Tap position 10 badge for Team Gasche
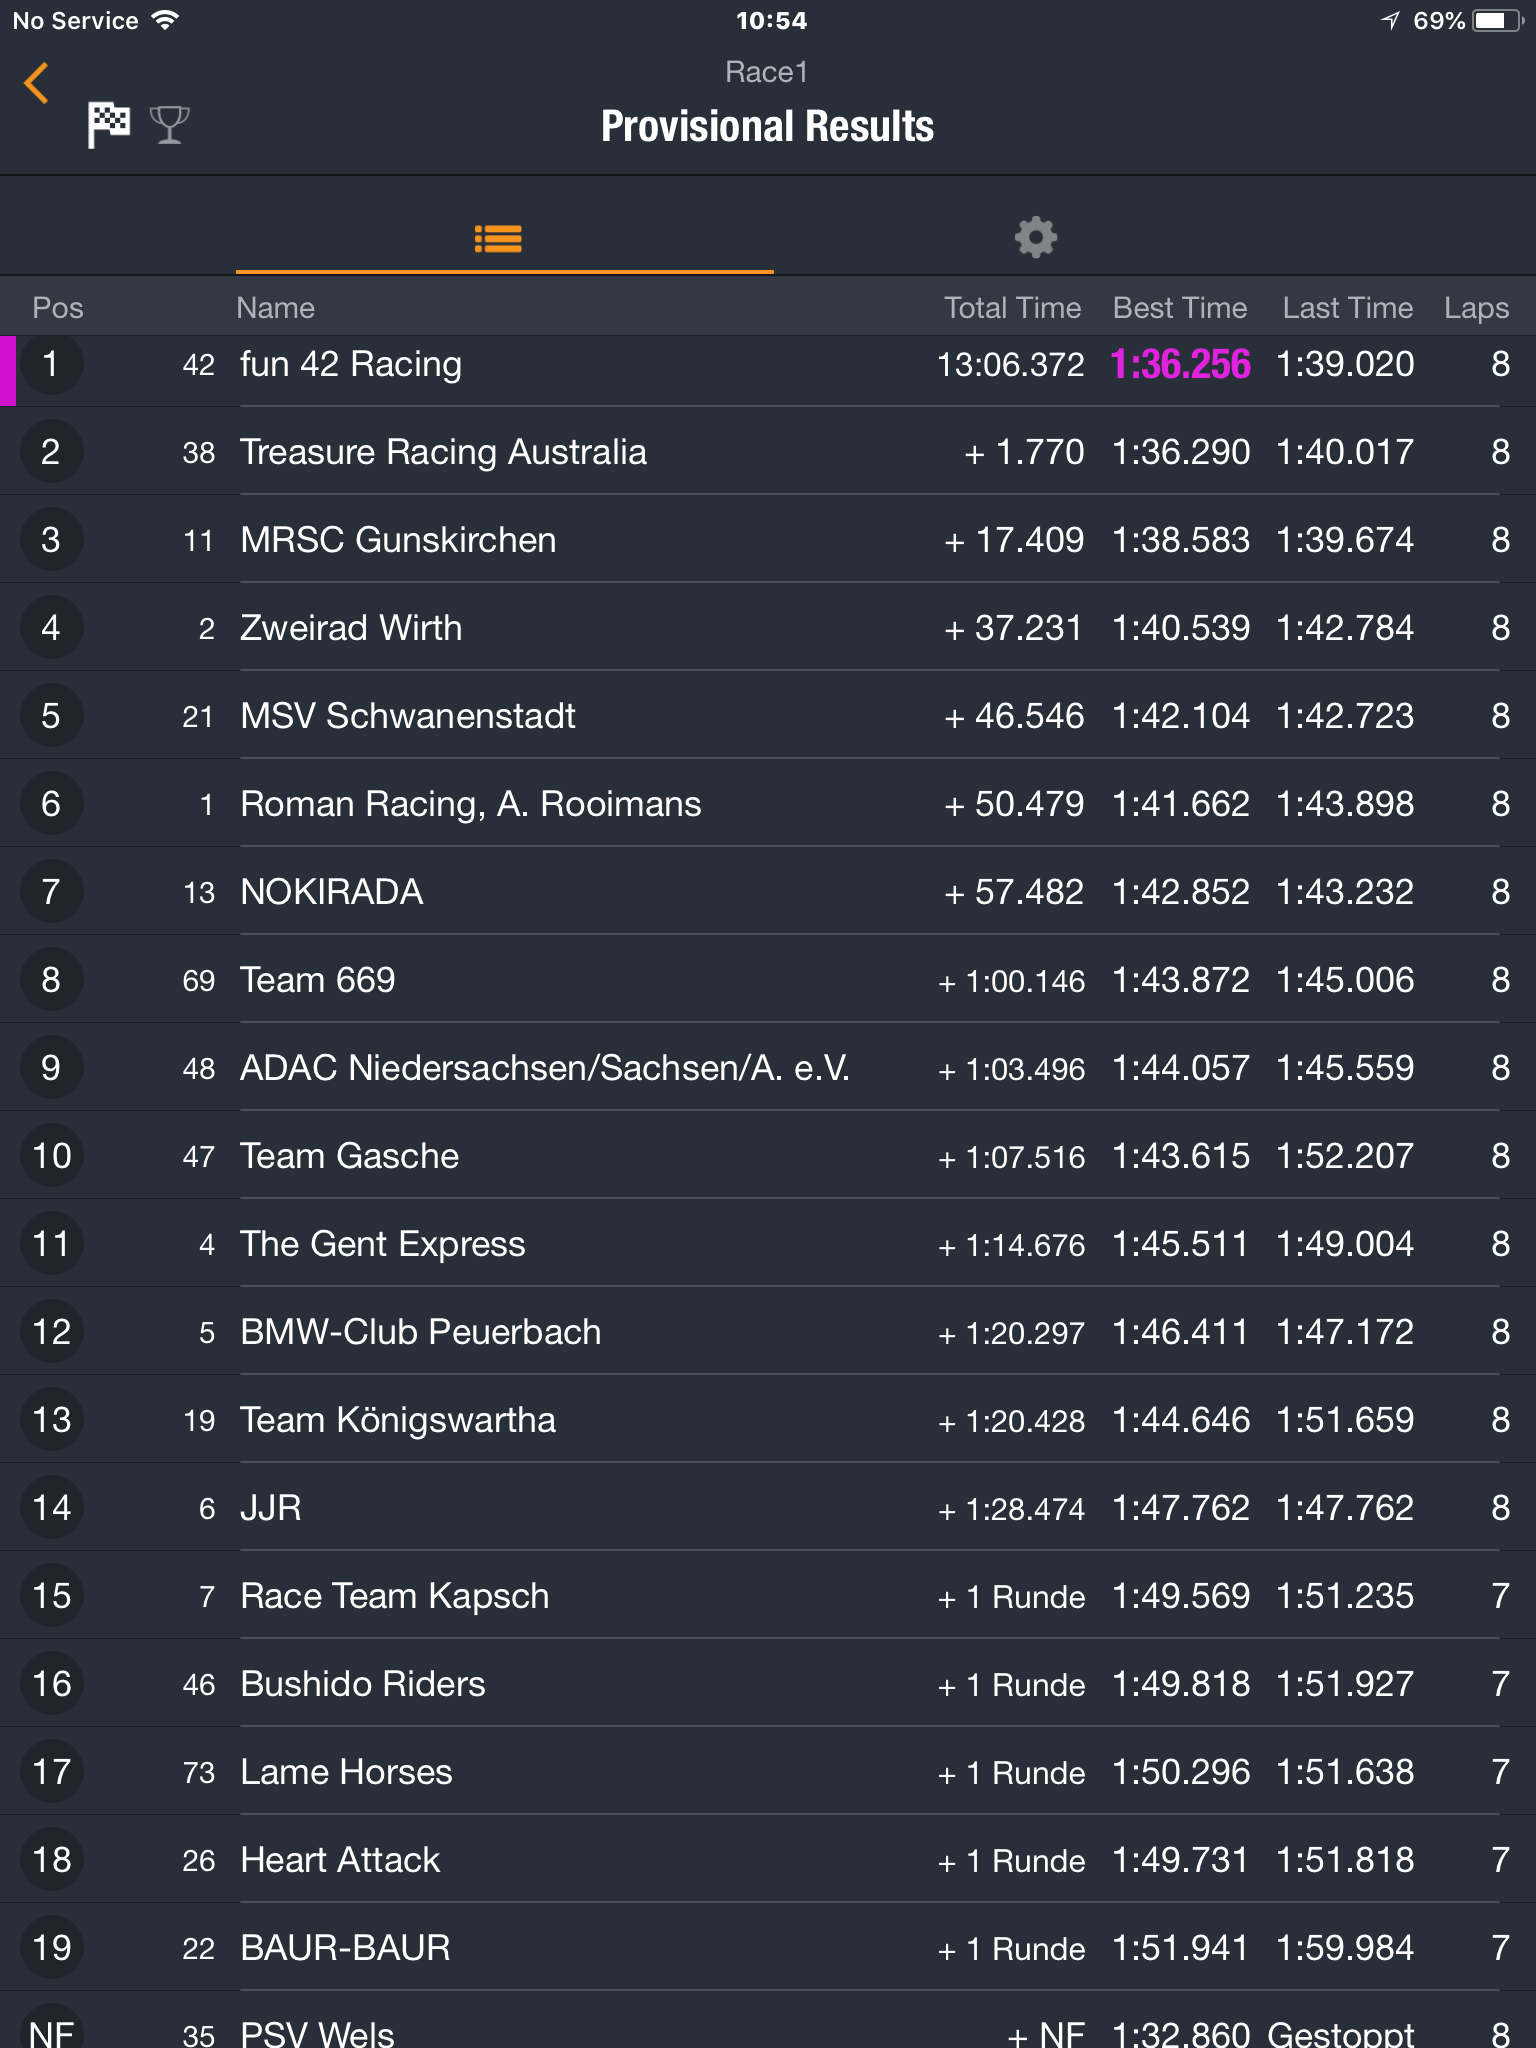Viewport: 1536px width, 2048px height. click(51, 1156)
